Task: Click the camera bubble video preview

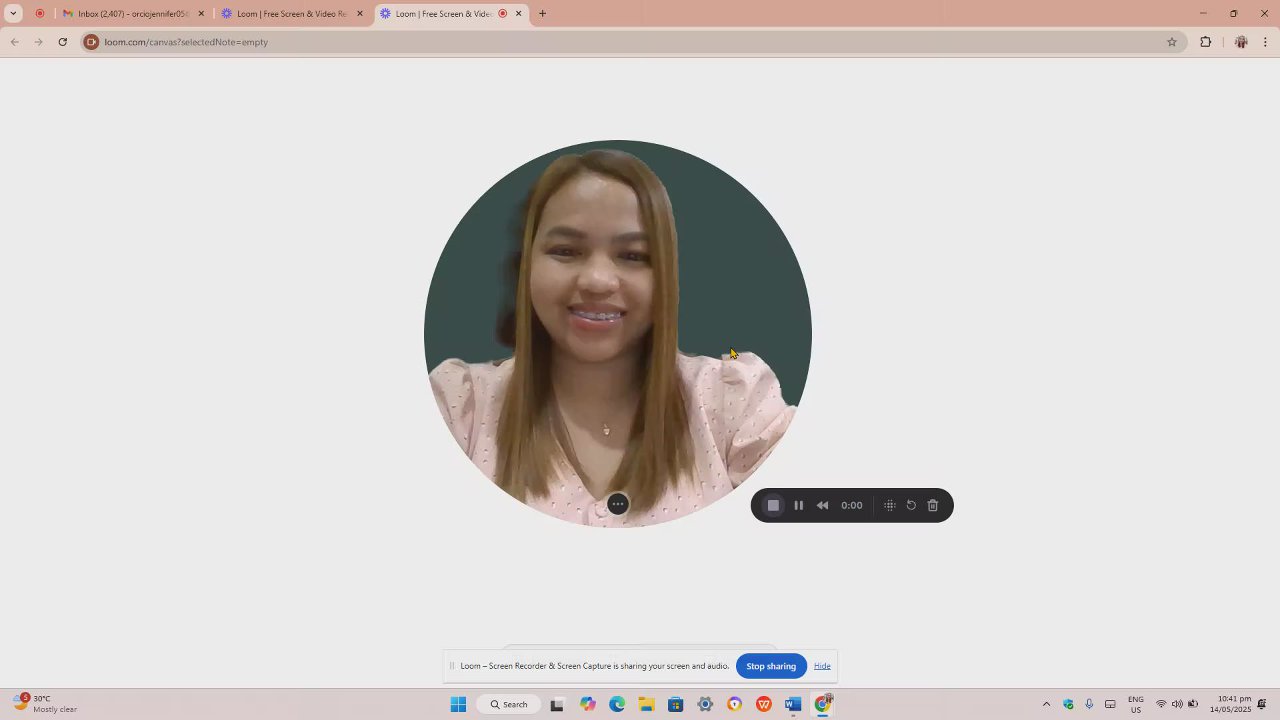Action: point(618,334)
